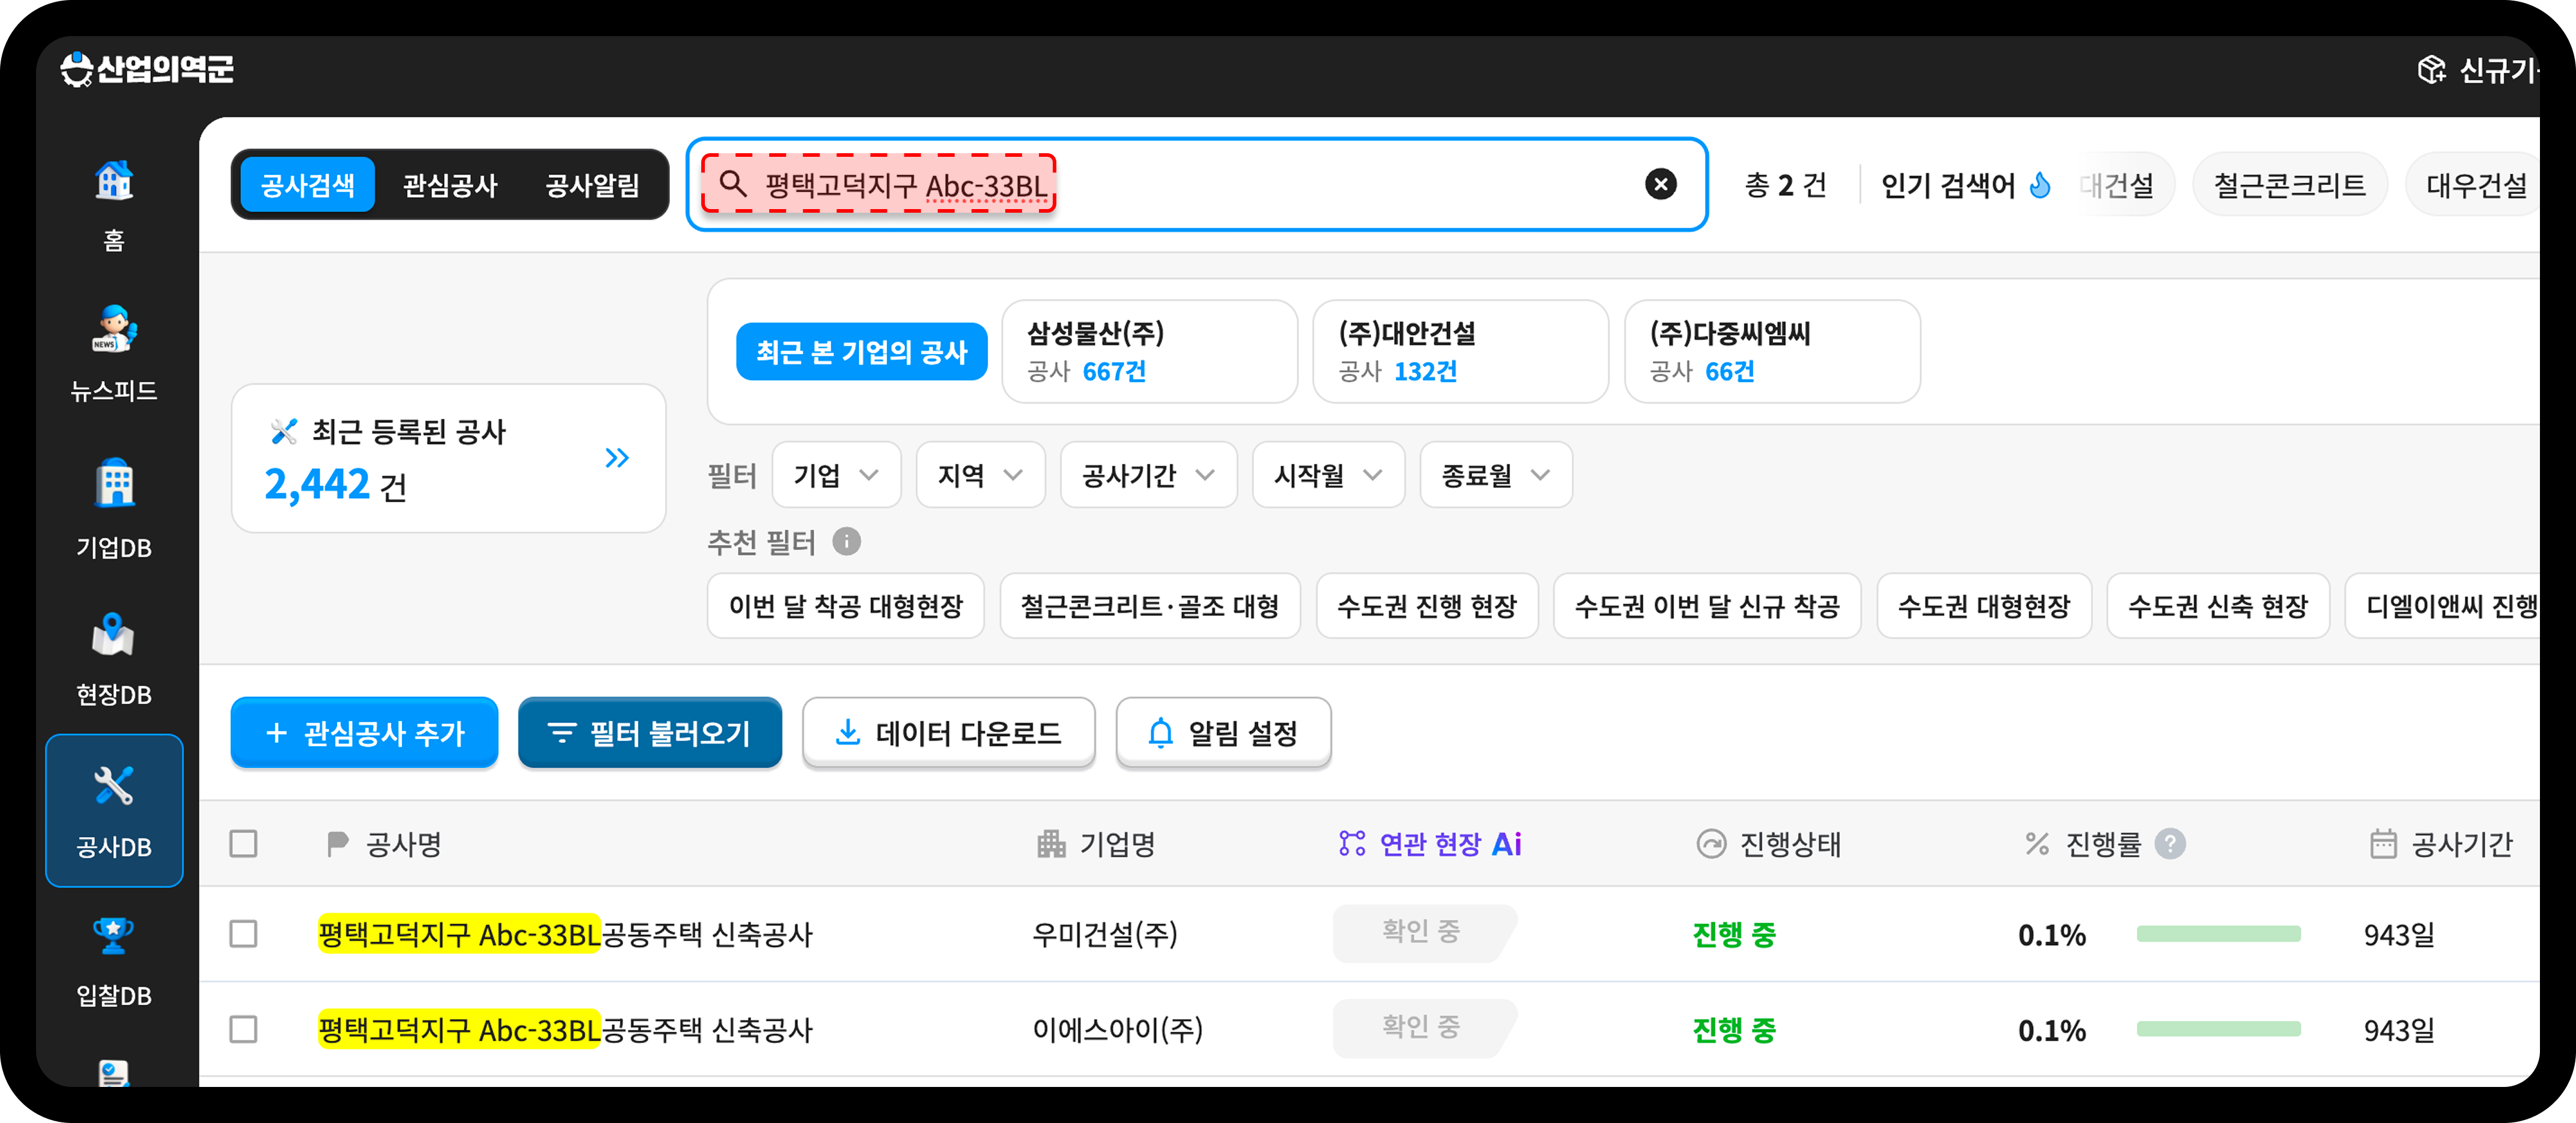Expand the 기업 filter dropdown
The image size is (2576, 1123).
coord(836,475)
